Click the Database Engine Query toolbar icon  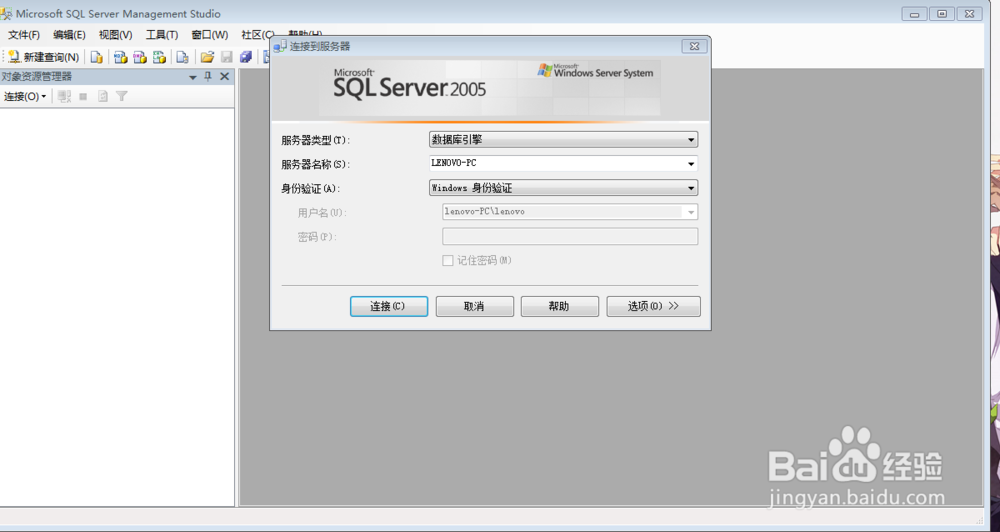point(96,57)
